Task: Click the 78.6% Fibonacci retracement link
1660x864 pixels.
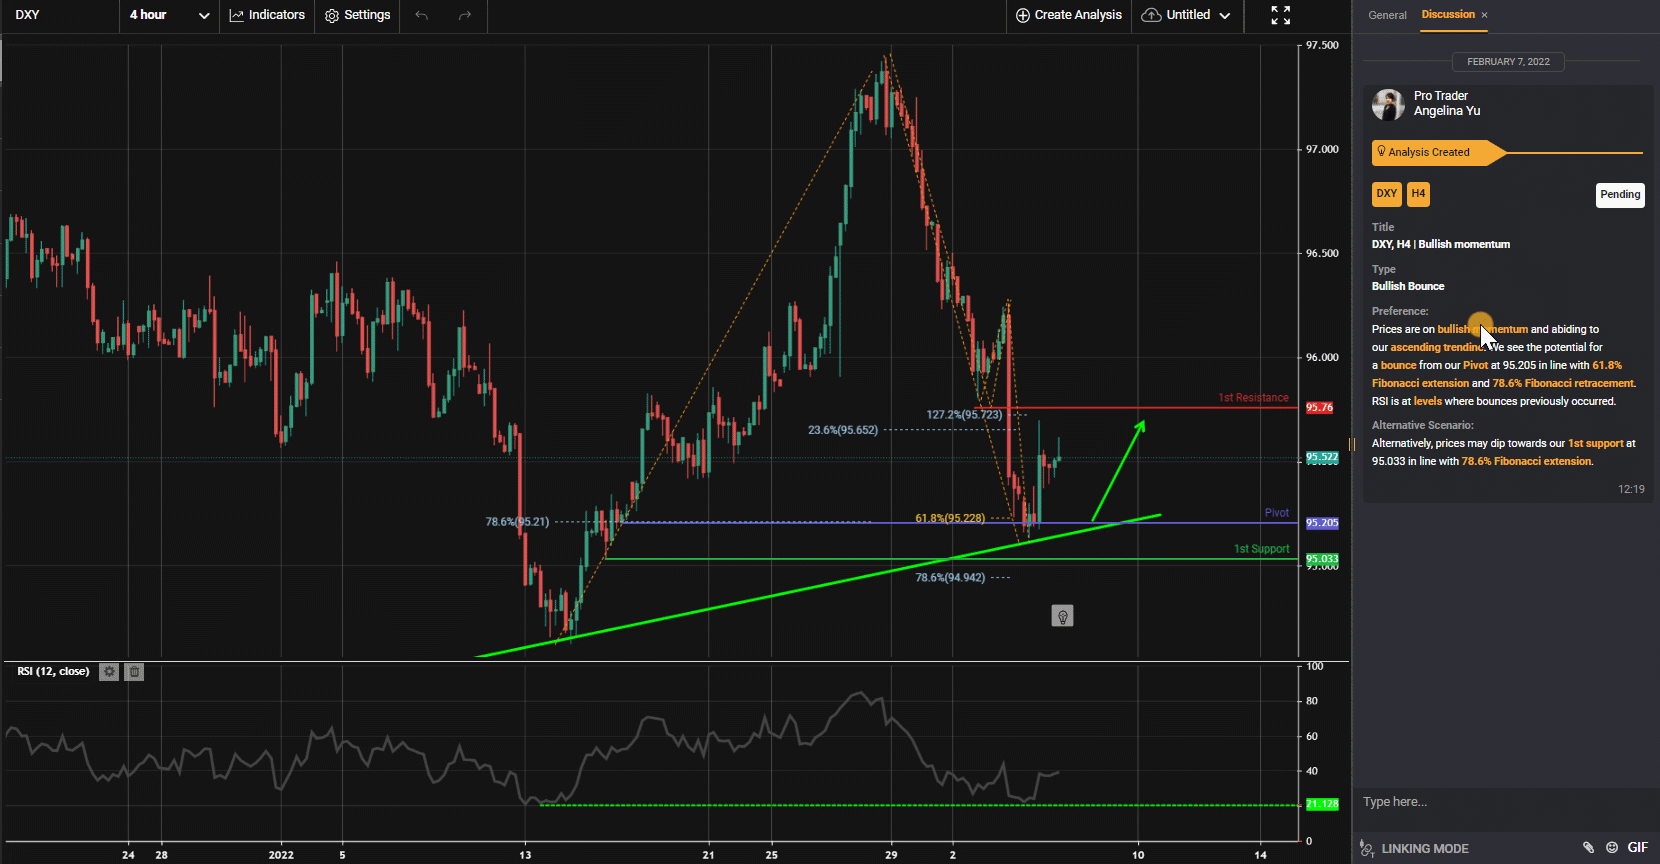Action: click(1564, 383)
